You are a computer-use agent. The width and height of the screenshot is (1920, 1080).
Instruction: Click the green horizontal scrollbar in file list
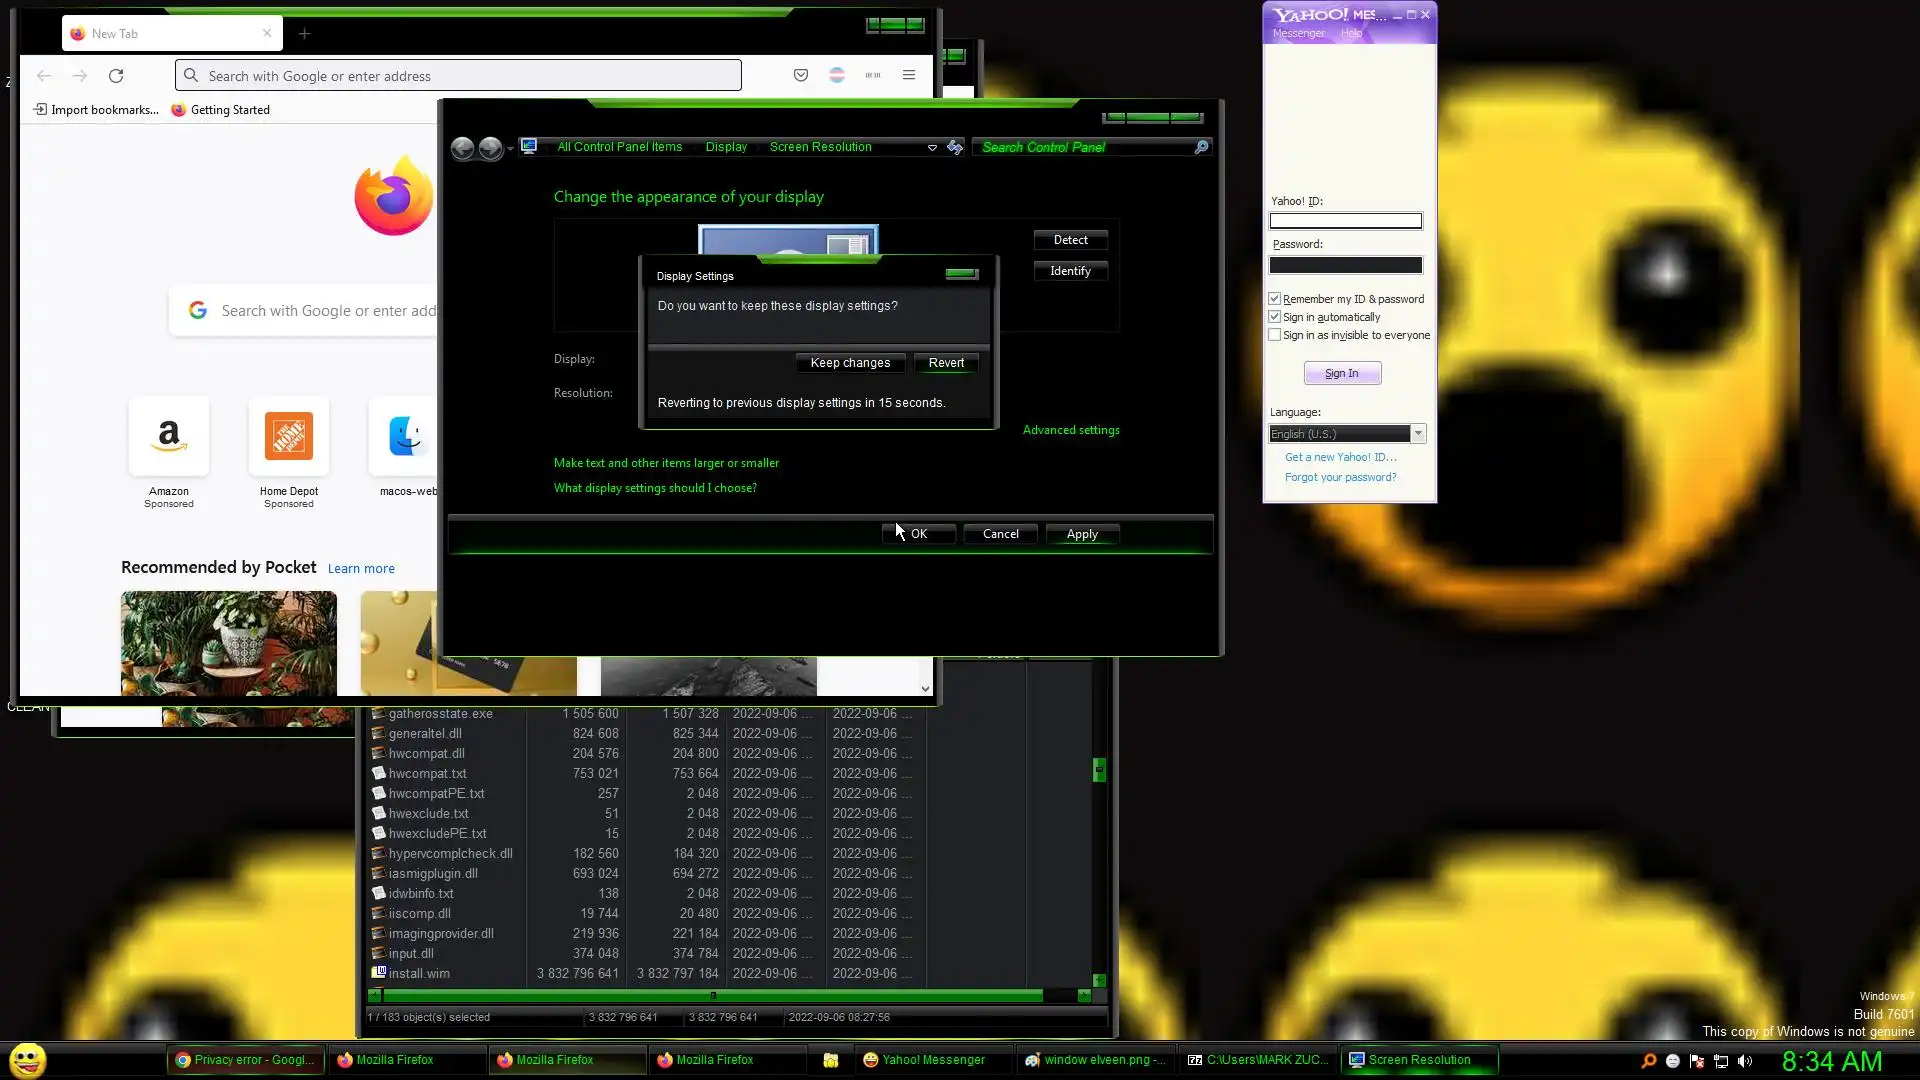pos(712,995)
